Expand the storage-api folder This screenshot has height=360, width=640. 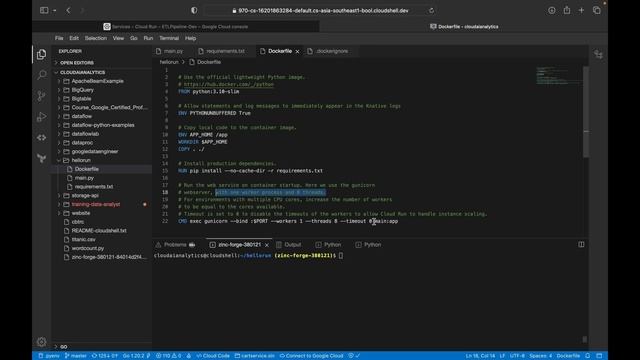click(x=85, y=196)
